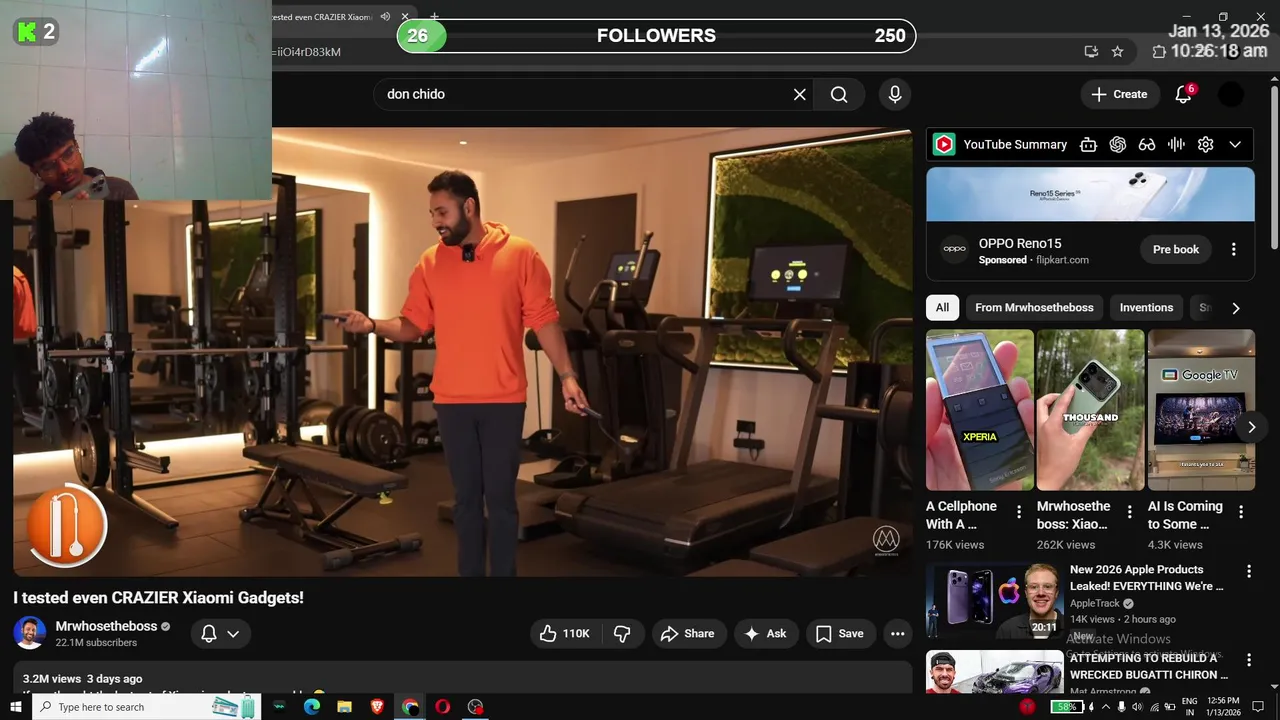This screenshot has height=720, width=1280.
Task: Click the YouTube Summary logo icon
Action: (x=944, y=144)
